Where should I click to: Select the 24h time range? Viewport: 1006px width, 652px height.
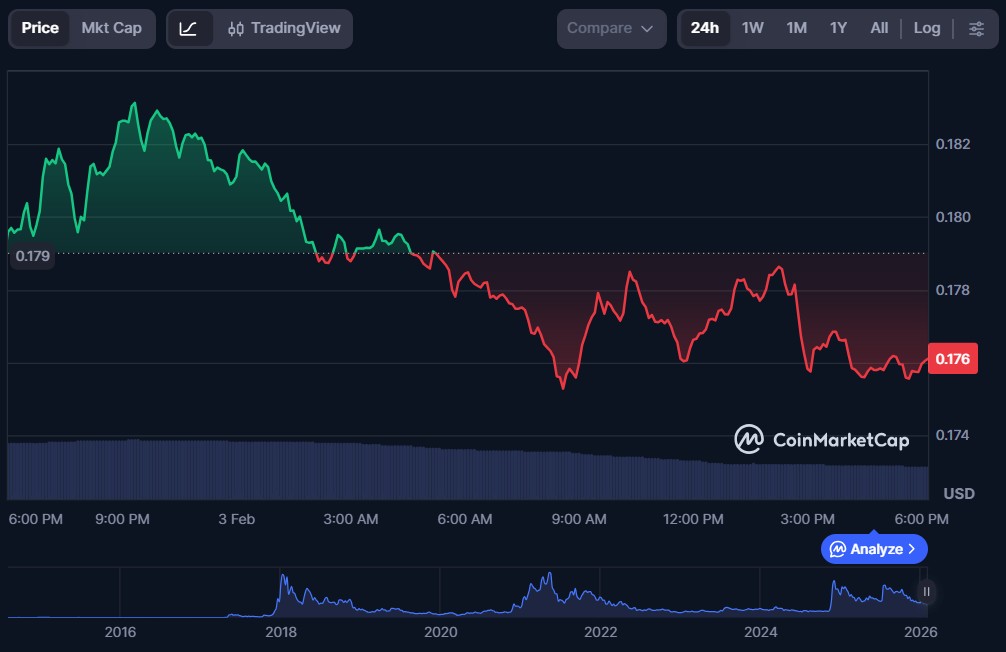coord(704,28)
